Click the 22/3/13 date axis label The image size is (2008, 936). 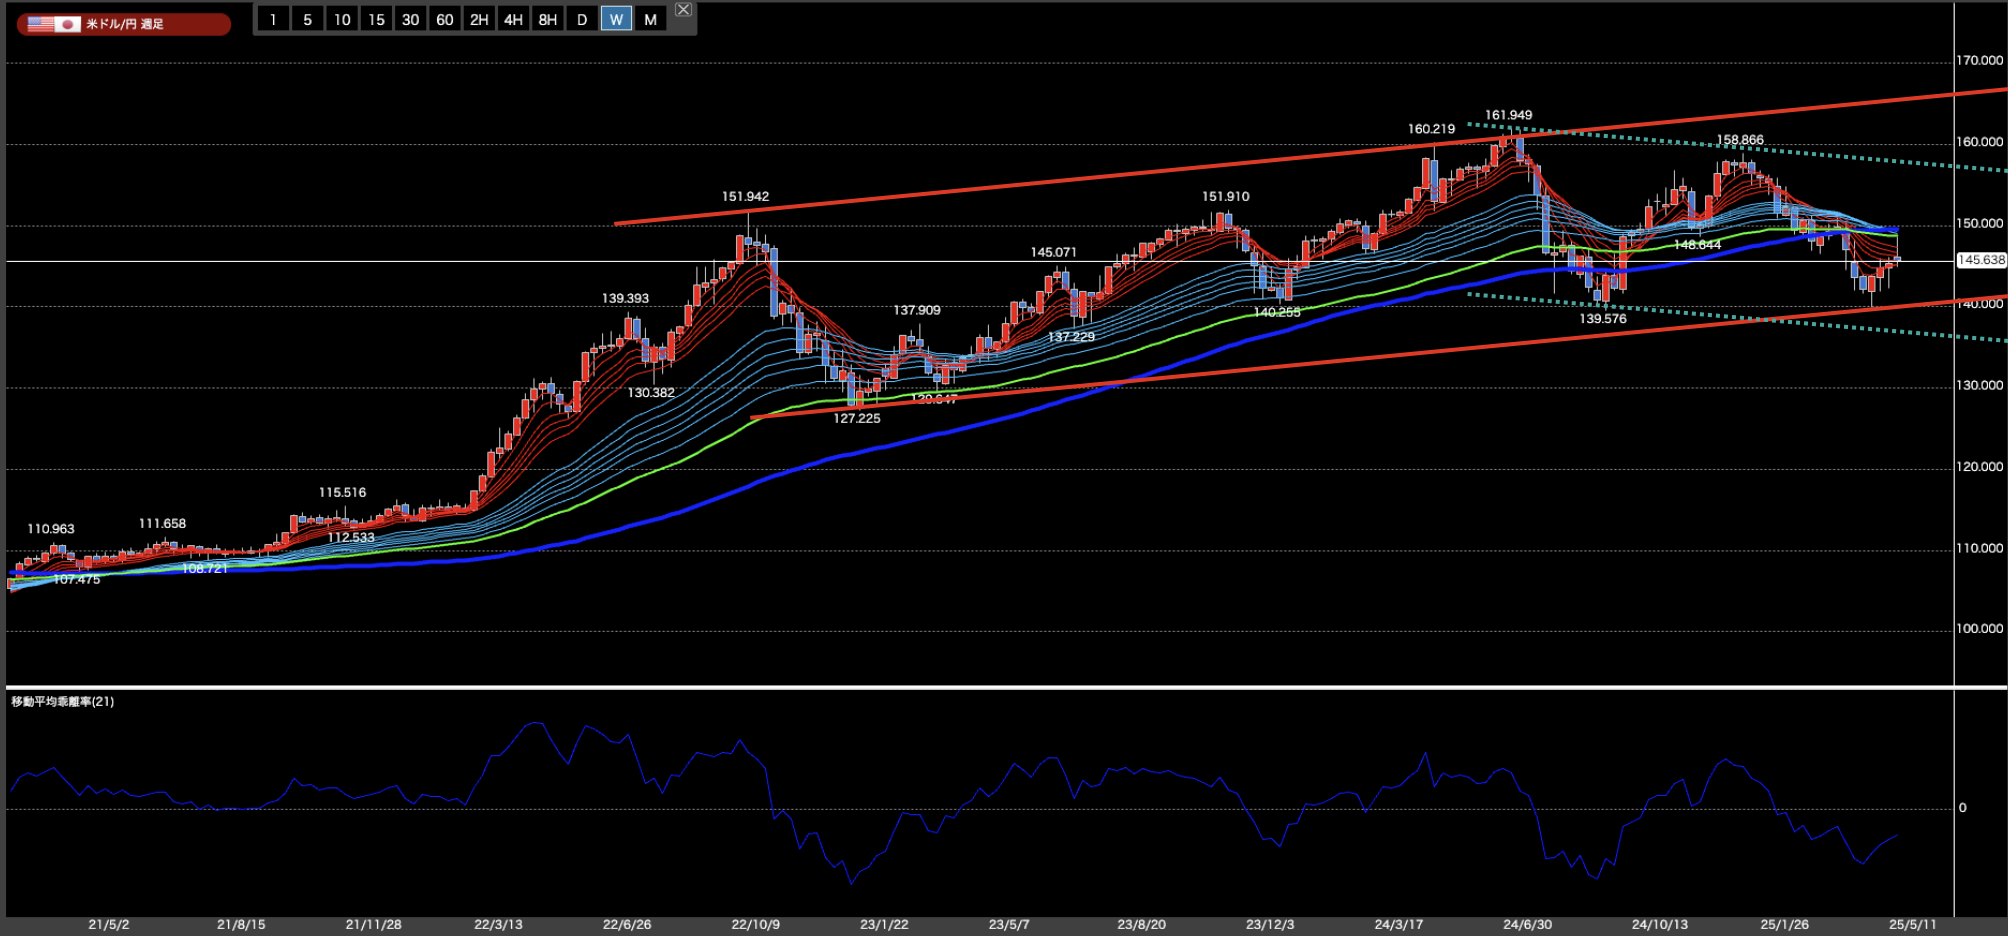(498, 925)
